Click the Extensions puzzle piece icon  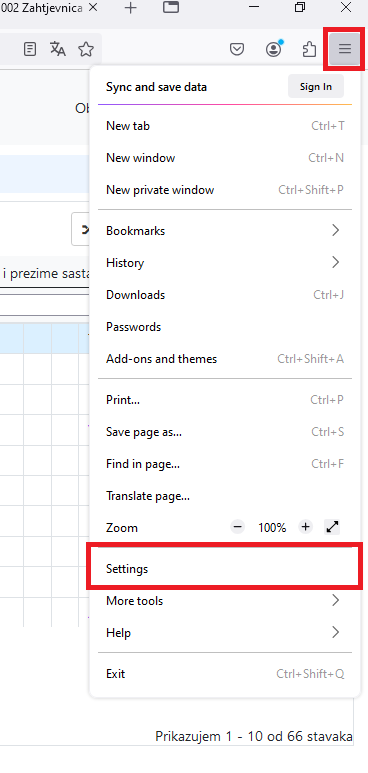point(309,49)
